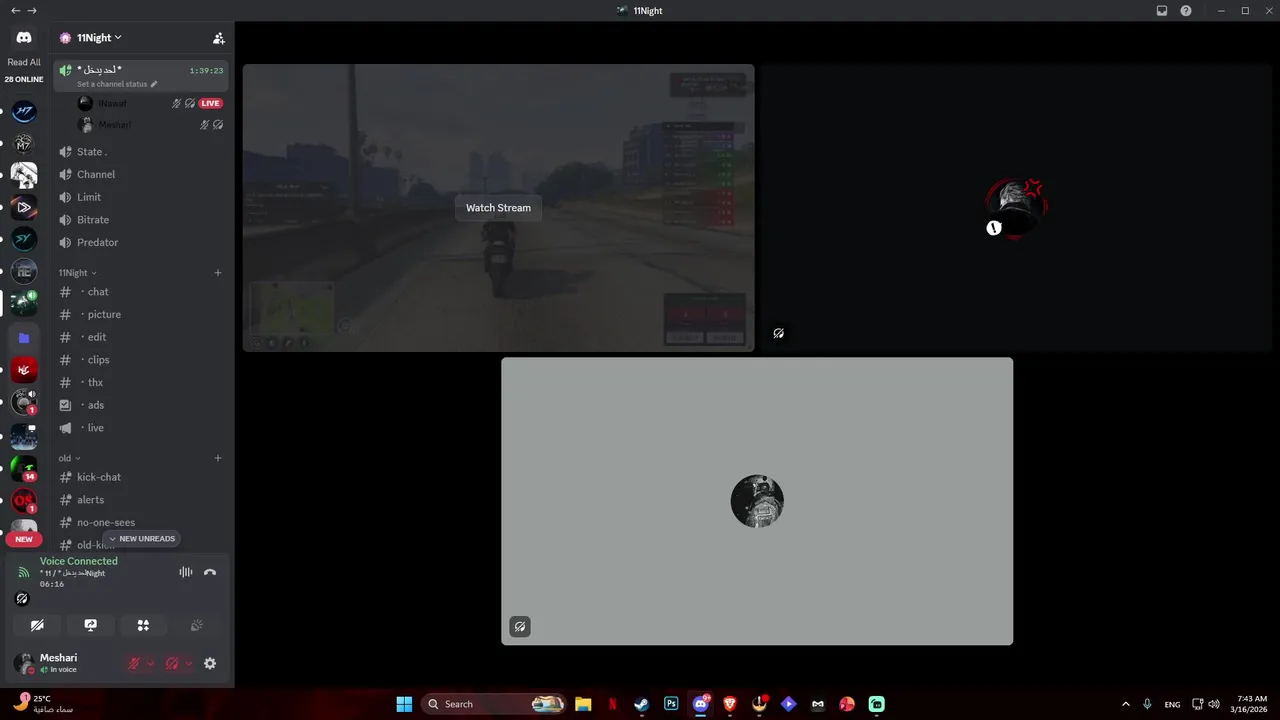Click the red LIVE badge beside iNawaf
Screen dimensions: 1280x720
point(210,103)
